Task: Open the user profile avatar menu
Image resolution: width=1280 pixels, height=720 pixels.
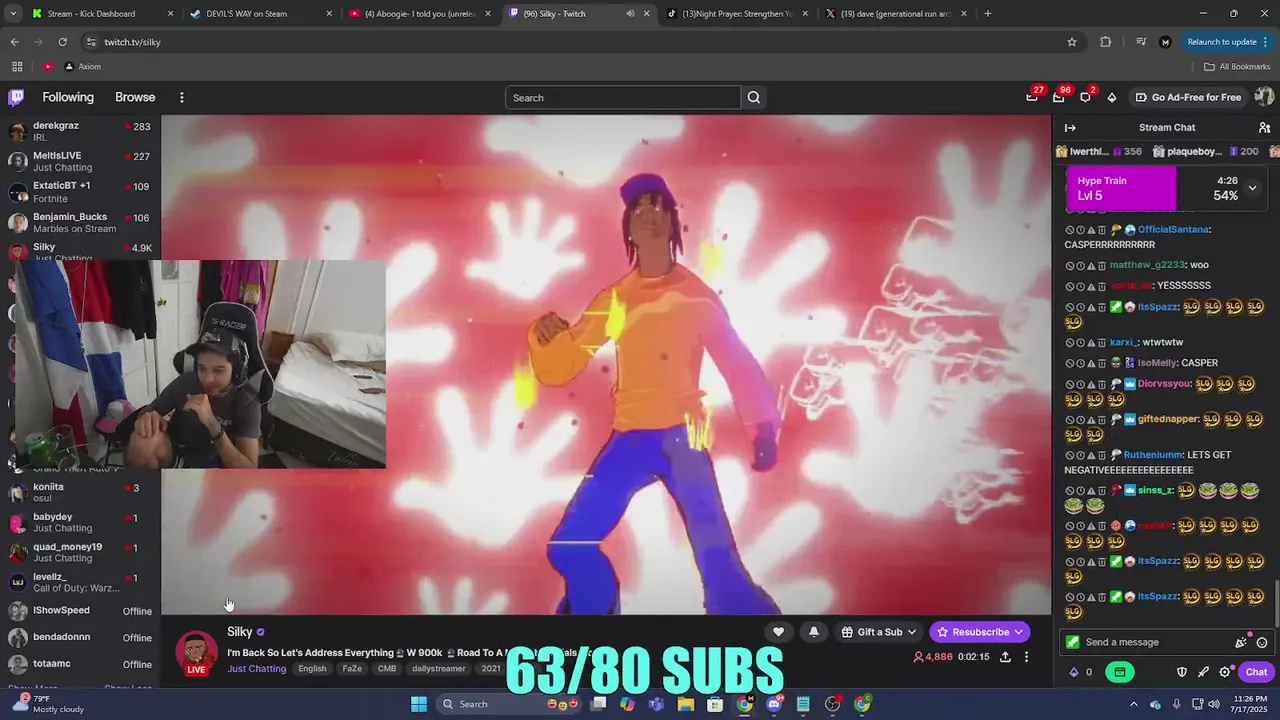Action: click(1264, 97)
